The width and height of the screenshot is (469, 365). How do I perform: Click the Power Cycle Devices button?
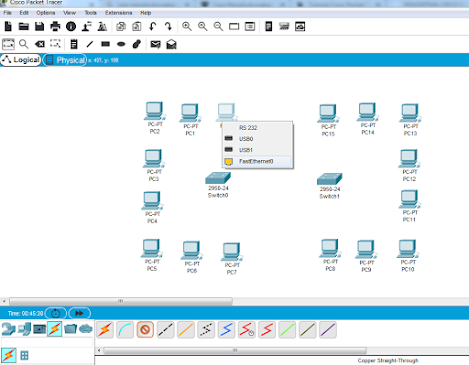pyautogui.click(x=56, y=313)
